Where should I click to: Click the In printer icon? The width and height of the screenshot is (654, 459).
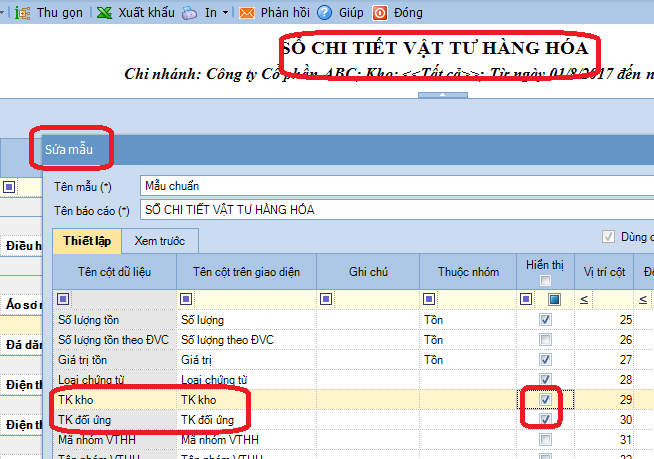click(x=190, y=13)
